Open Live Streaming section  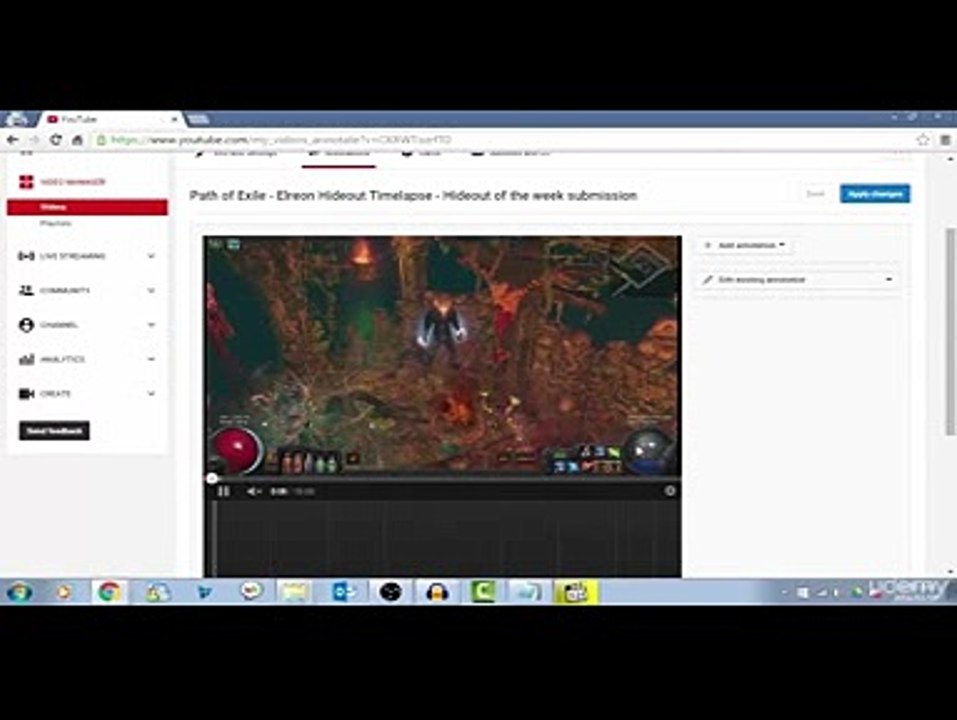(73, 256)
